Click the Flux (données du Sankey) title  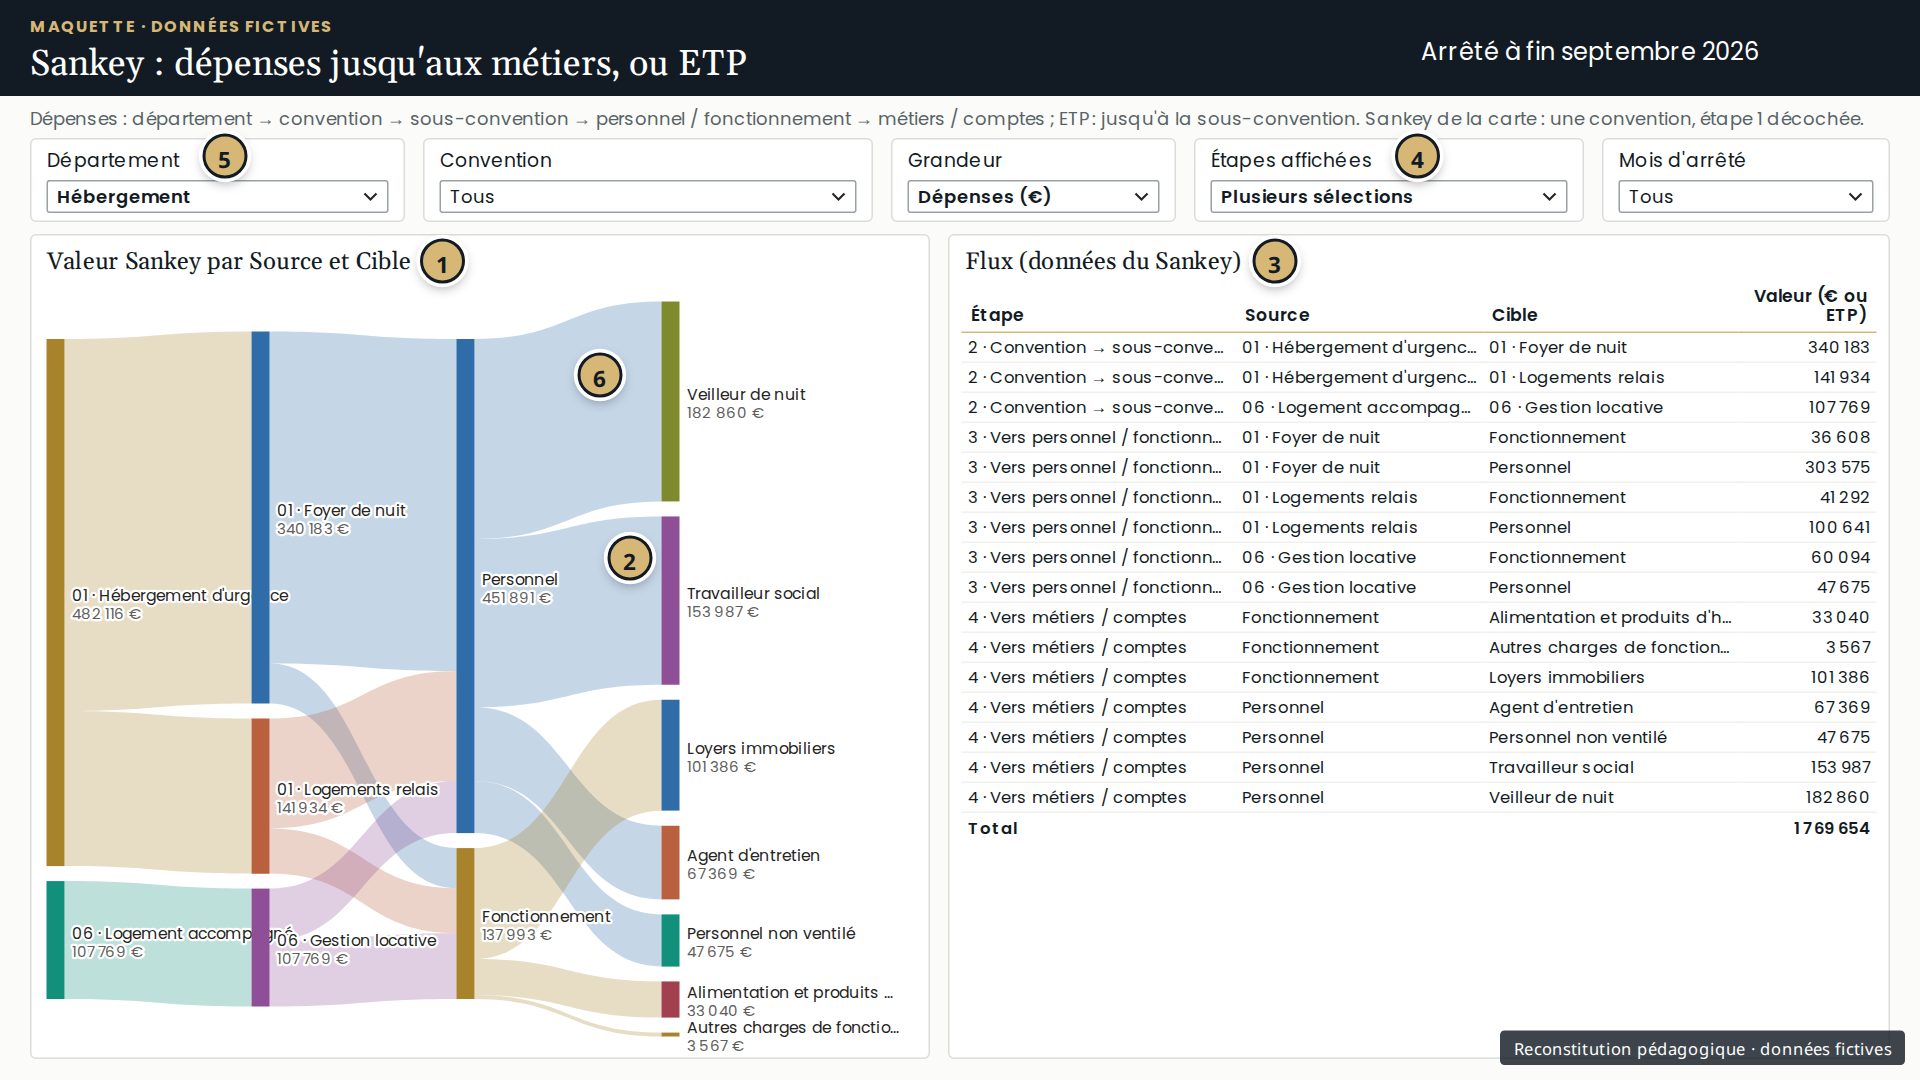(1103, 261)
